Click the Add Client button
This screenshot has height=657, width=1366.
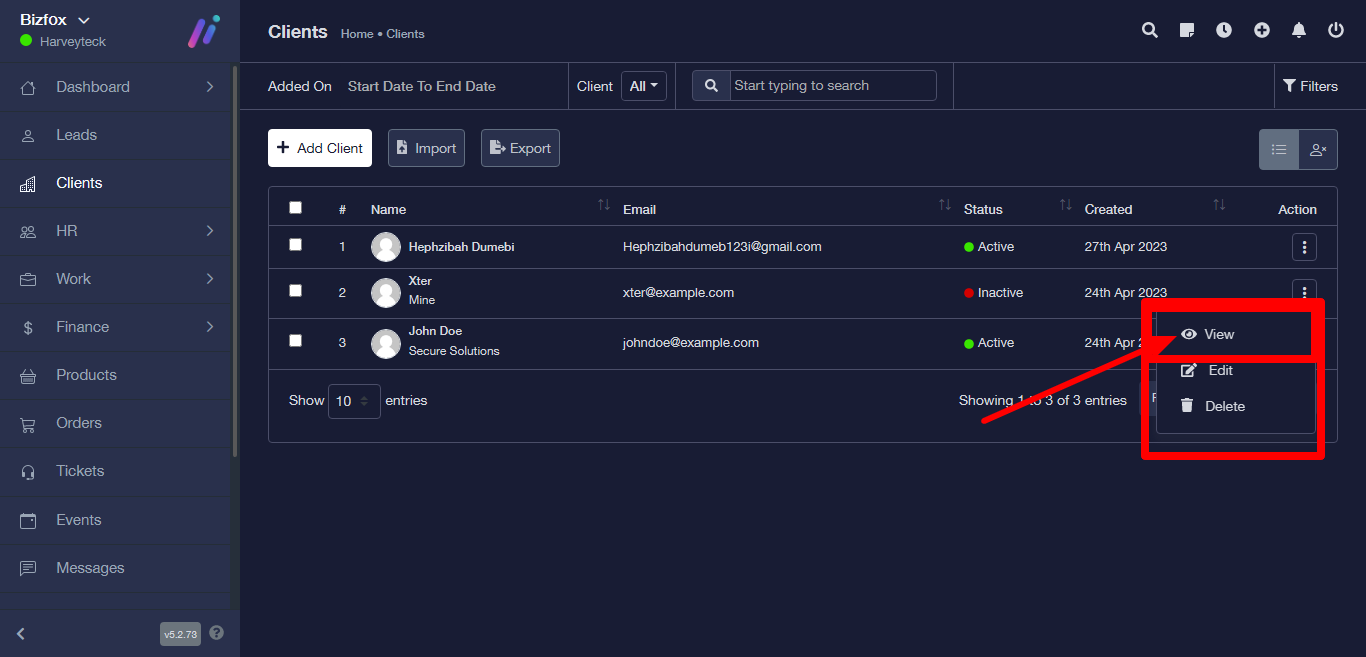tap(320, 148)
